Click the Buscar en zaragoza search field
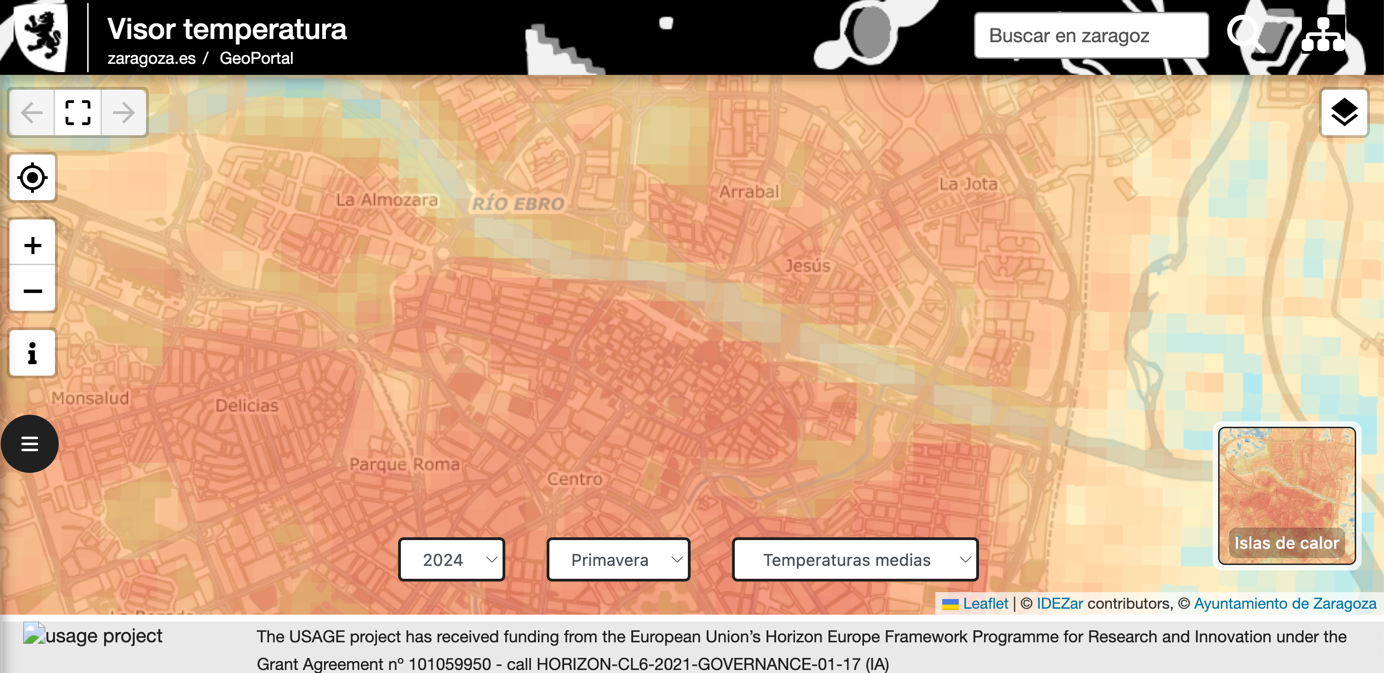1384x673 pixels. (x=1090, y=36)
